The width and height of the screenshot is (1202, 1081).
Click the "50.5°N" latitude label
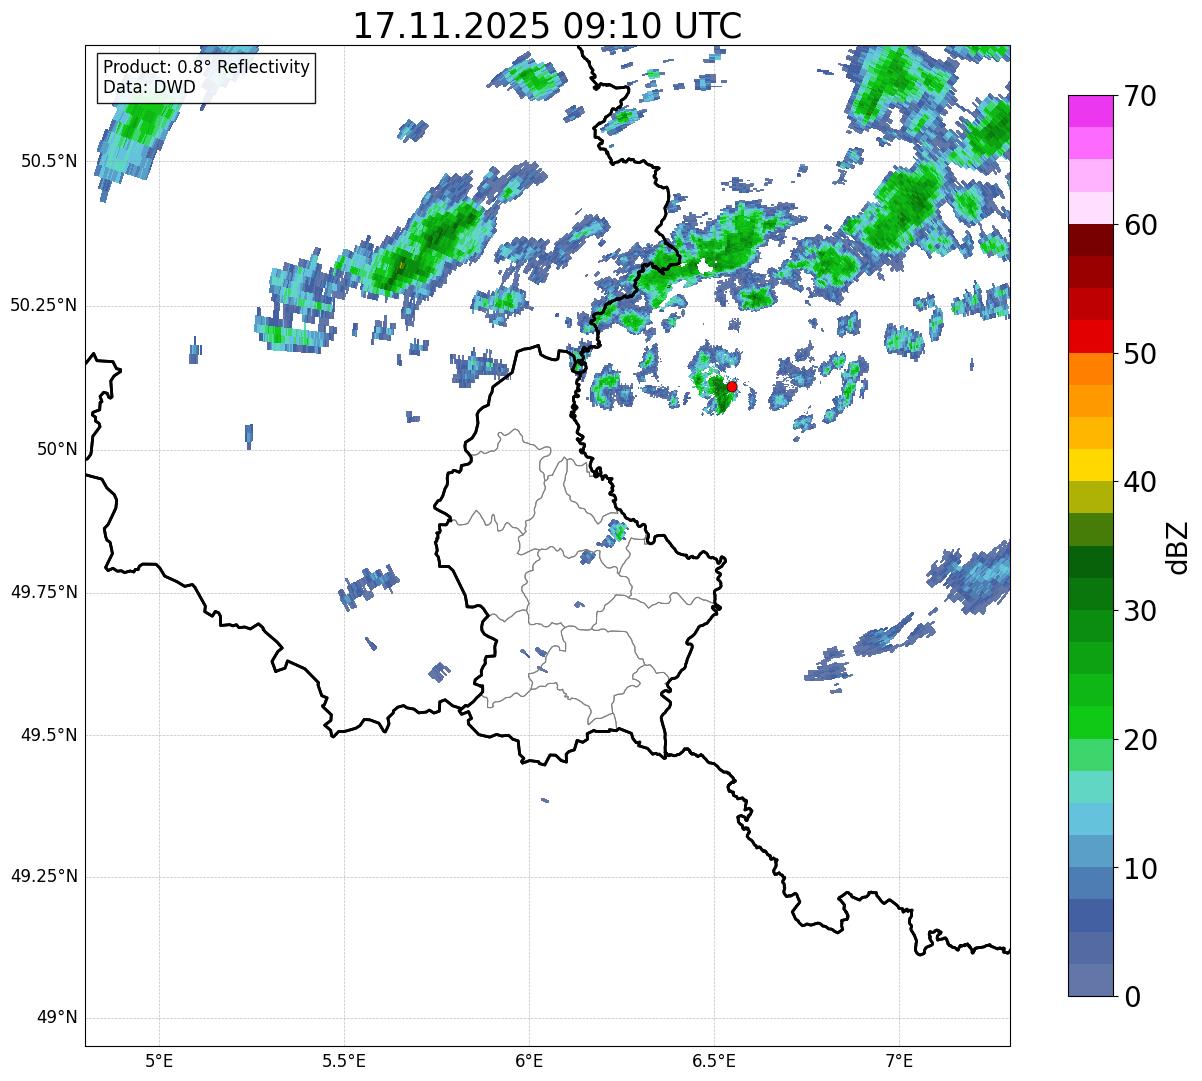point(49,161)
